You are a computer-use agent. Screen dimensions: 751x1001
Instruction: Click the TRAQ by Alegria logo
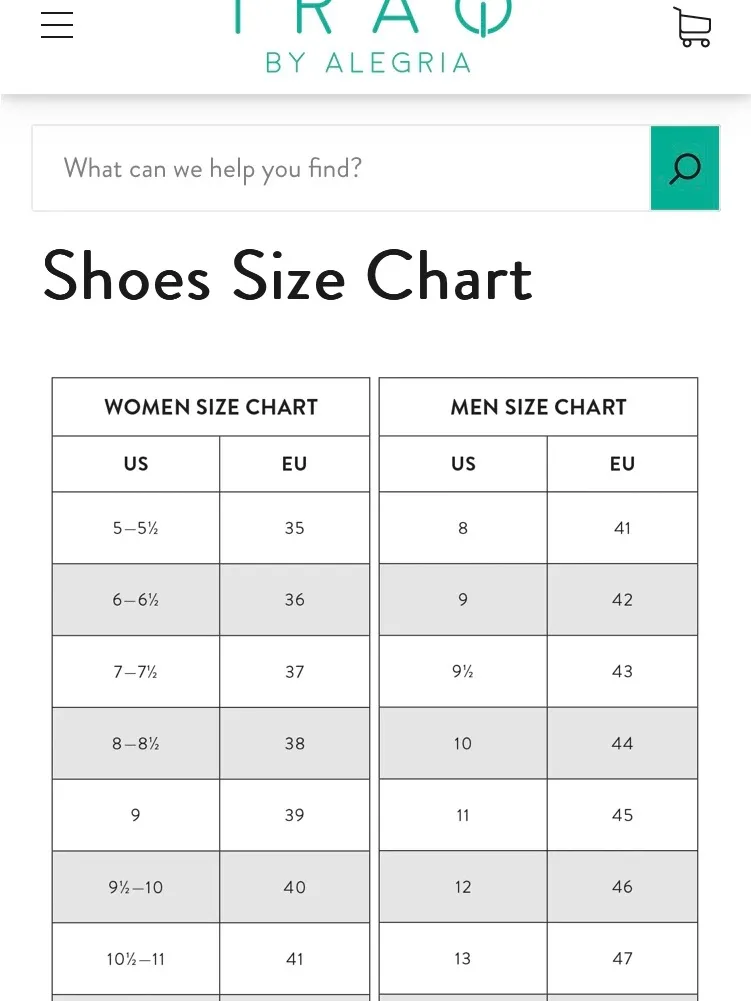click(370, 37)
